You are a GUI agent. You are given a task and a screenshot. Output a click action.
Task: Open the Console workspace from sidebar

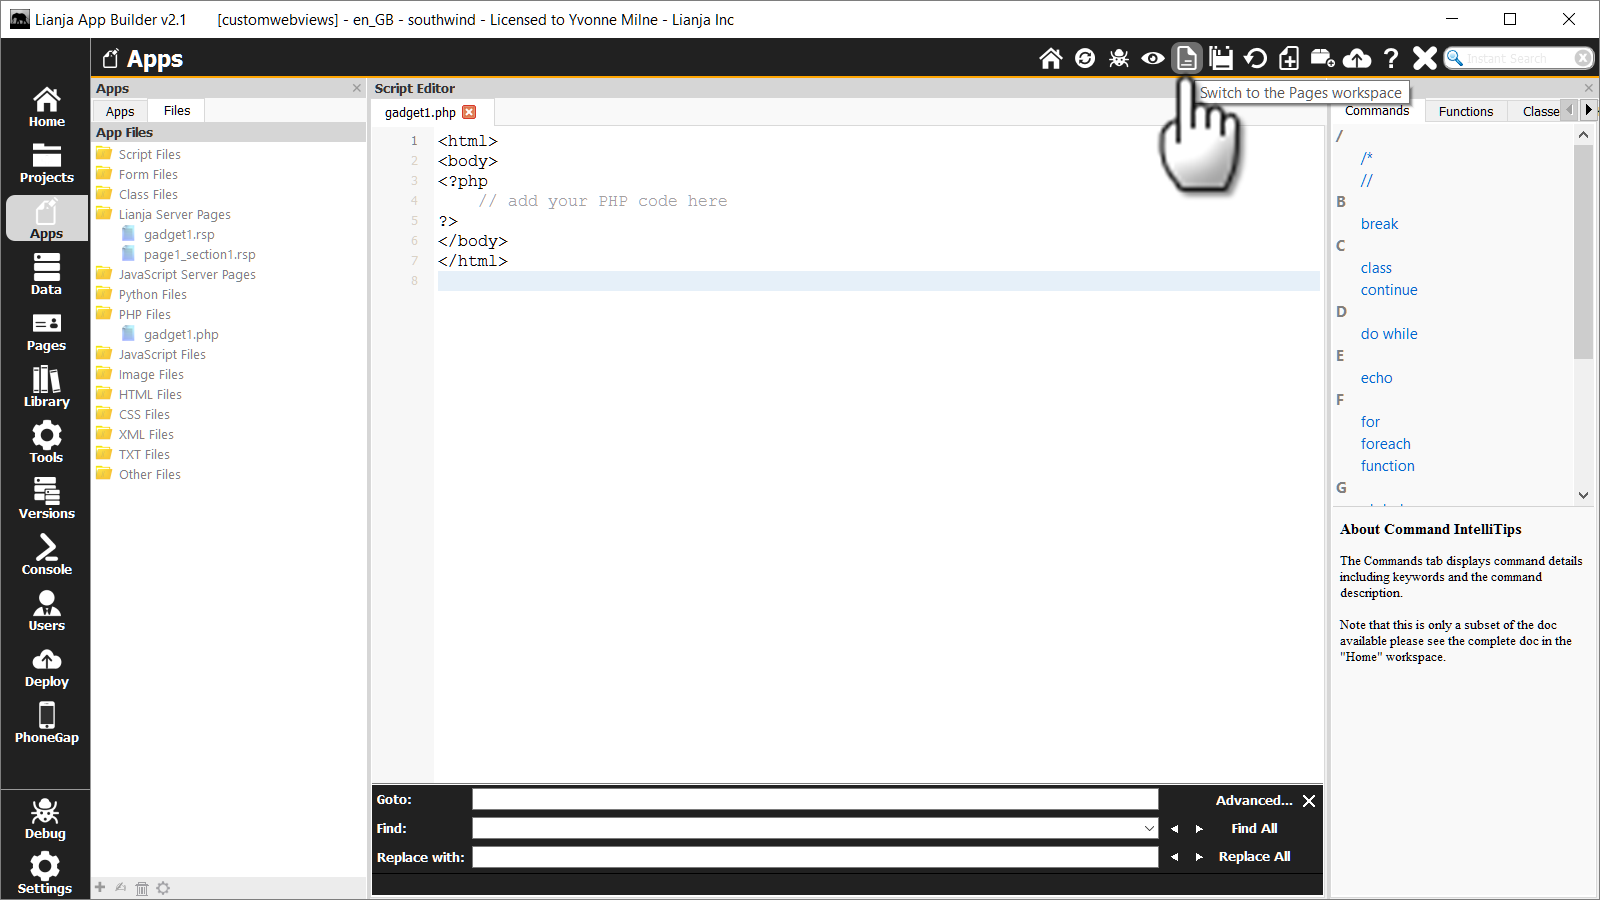(46, 554)
